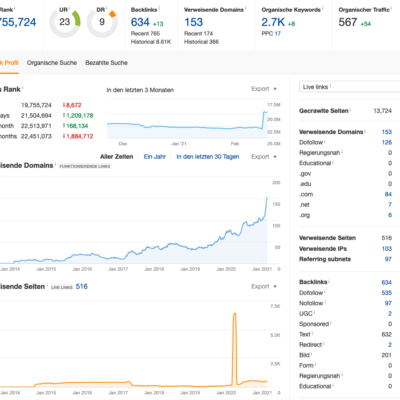Click the info icon beside Gecrawlte Seiten
Image resolution: width=400 pixels, height=400 pixels.
coord(351,109)
